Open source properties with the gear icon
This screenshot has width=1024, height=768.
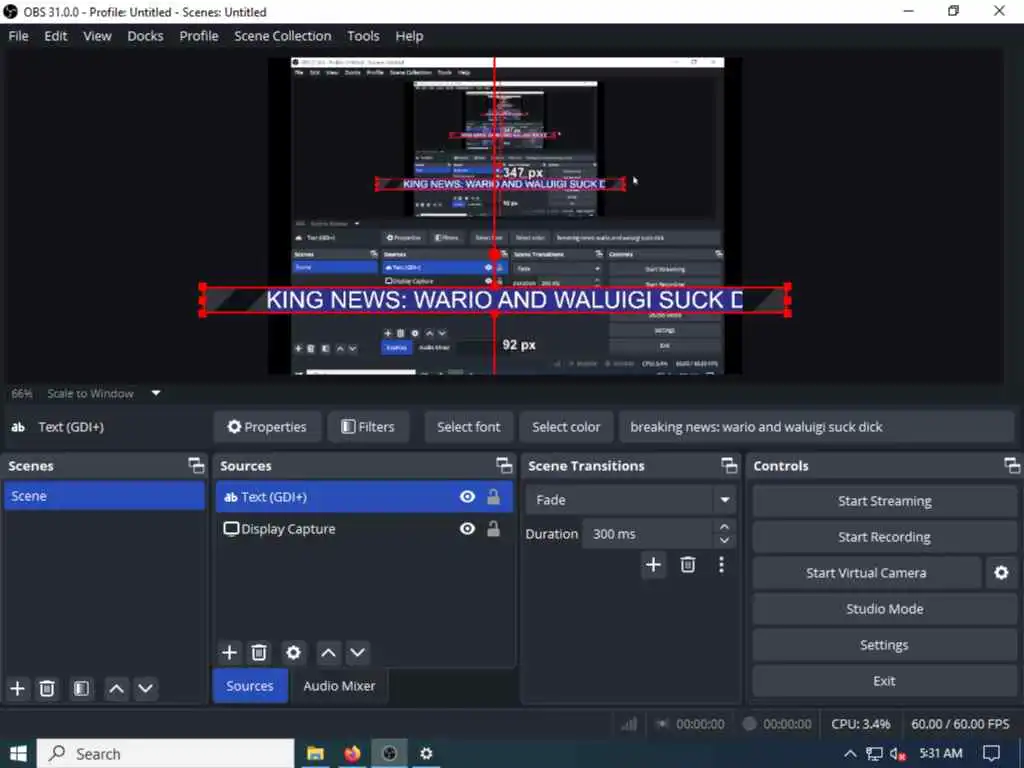(293, 652)
